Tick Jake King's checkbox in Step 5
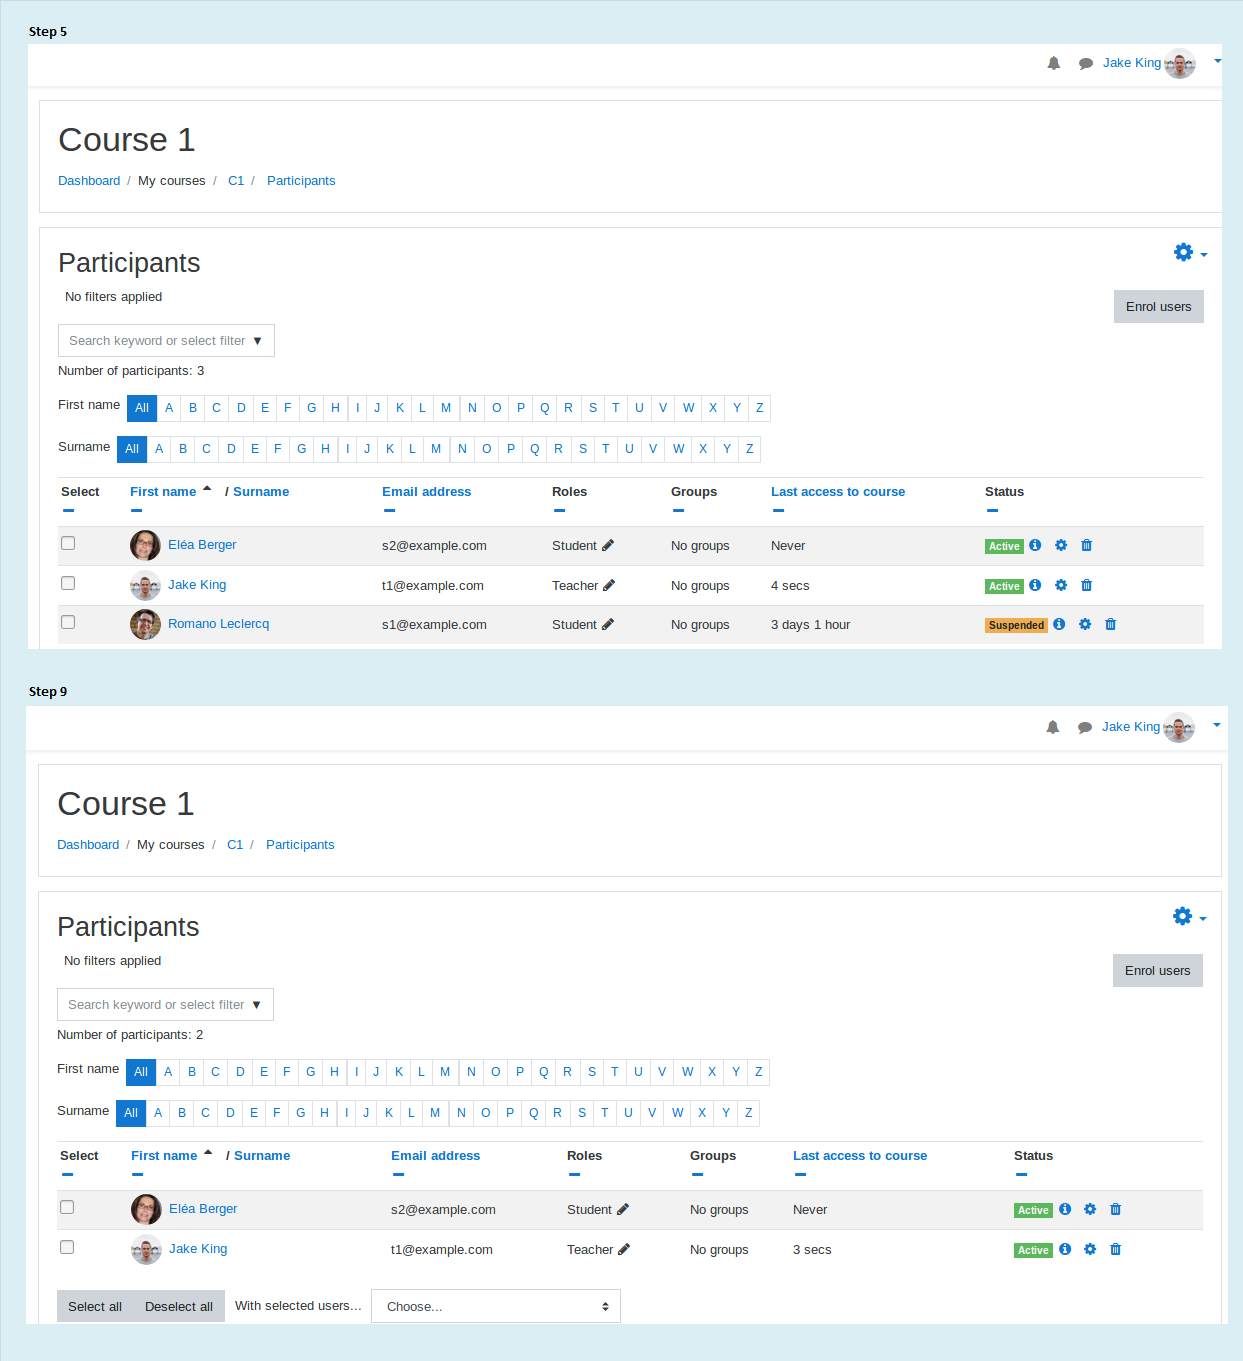Viewport: 1243px width, 1361px height. tap(68, 583)
